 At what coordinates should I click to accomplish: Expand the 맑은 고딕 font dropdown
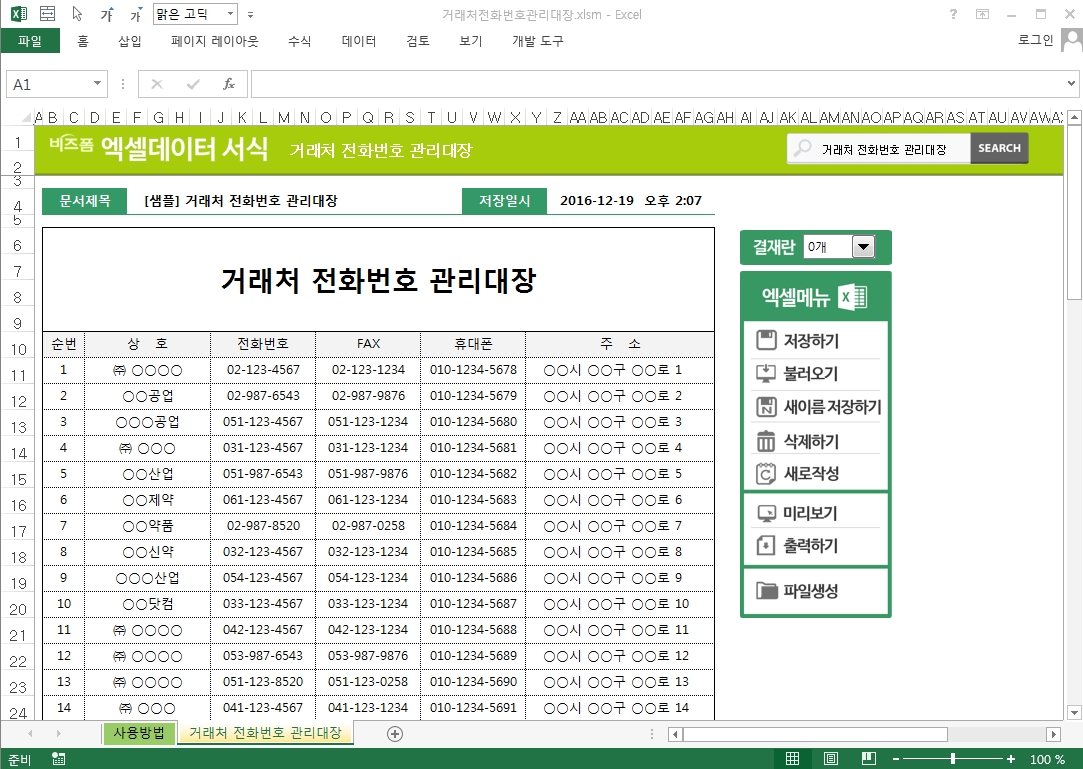coord(230,15)
